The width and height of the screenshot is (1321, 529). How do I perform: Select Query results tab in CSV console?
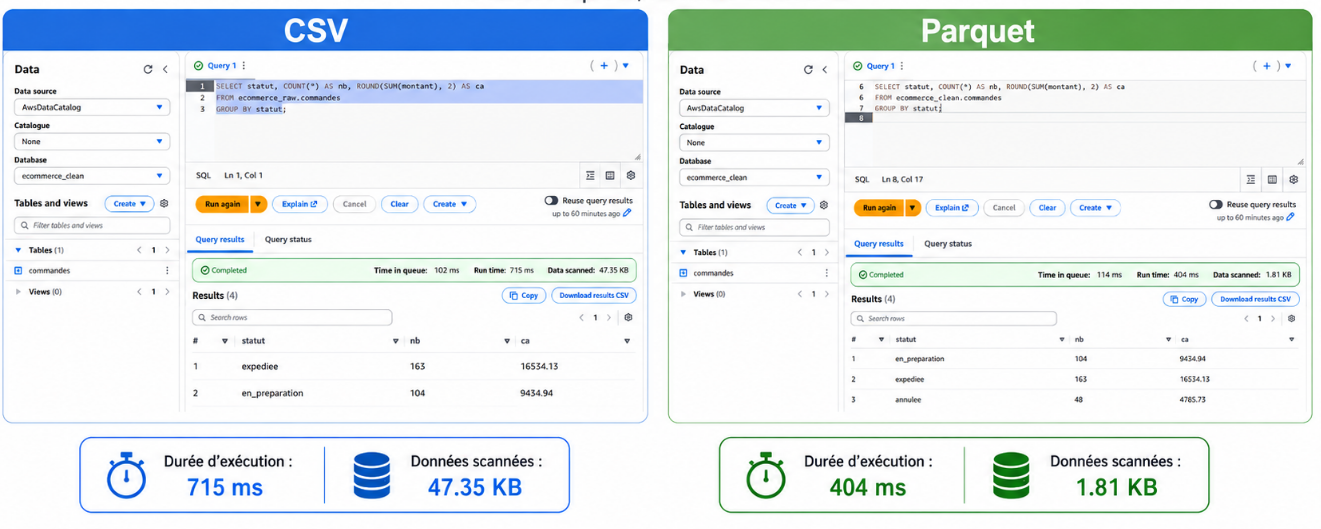[220, 239]
